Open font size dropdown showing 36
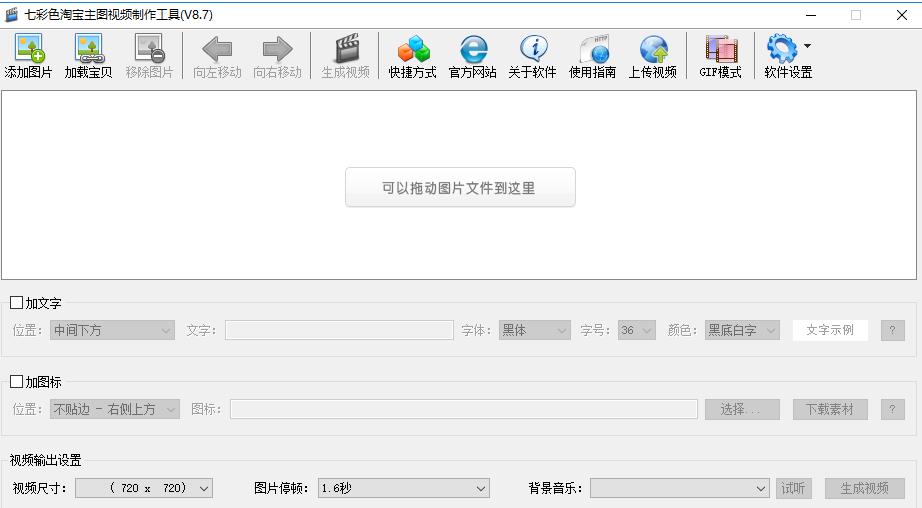The image size is (922, 508). [637, 330]
